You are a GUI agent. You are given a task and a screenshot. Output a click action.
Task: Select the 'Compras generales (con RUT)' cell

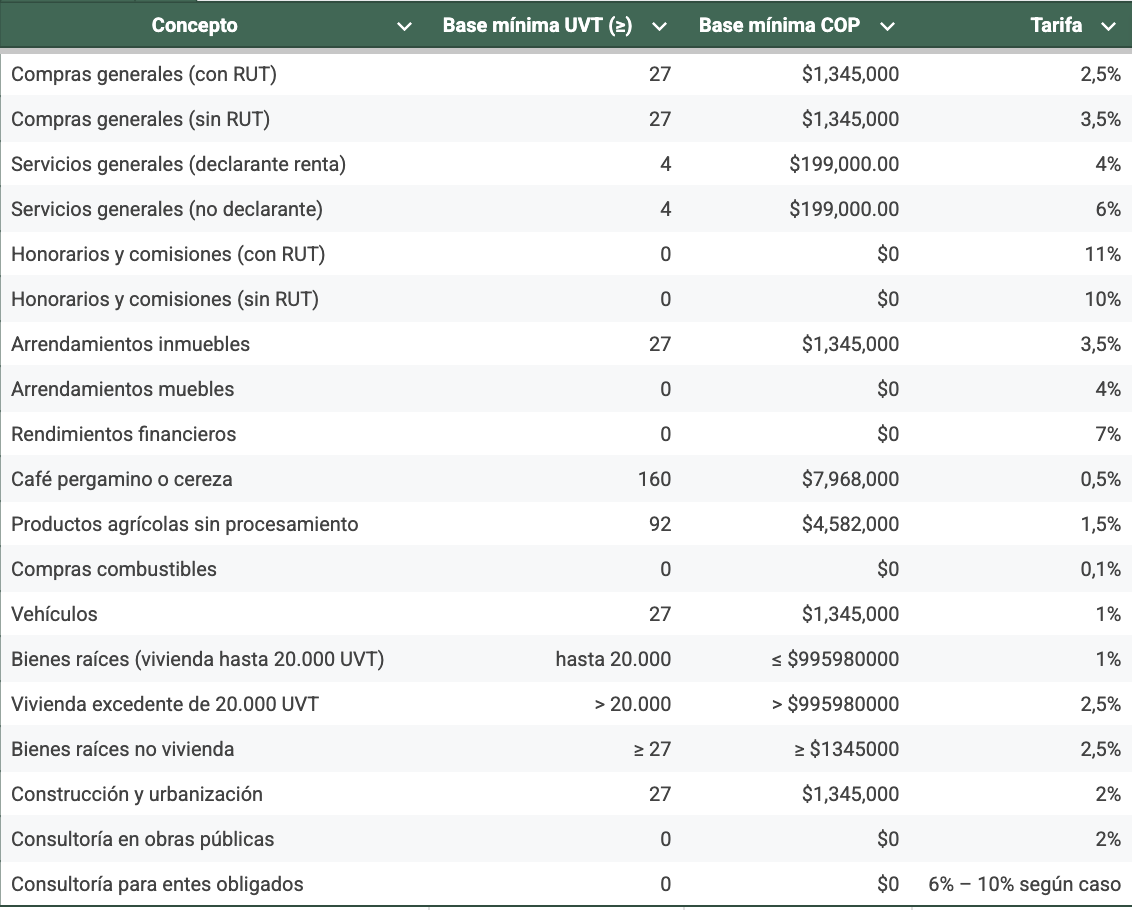tap(144, 74)
